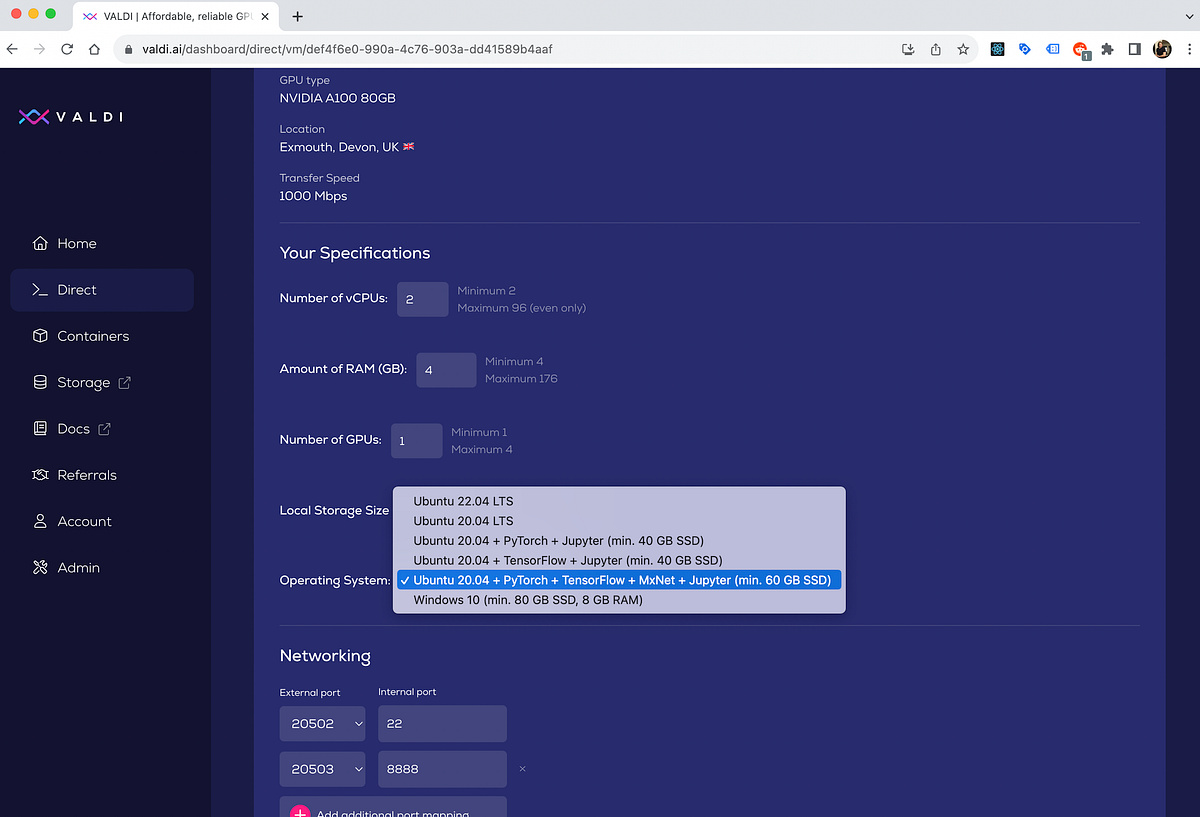
Task: Click the 'Networking' section heading
Action: [325, 656]
